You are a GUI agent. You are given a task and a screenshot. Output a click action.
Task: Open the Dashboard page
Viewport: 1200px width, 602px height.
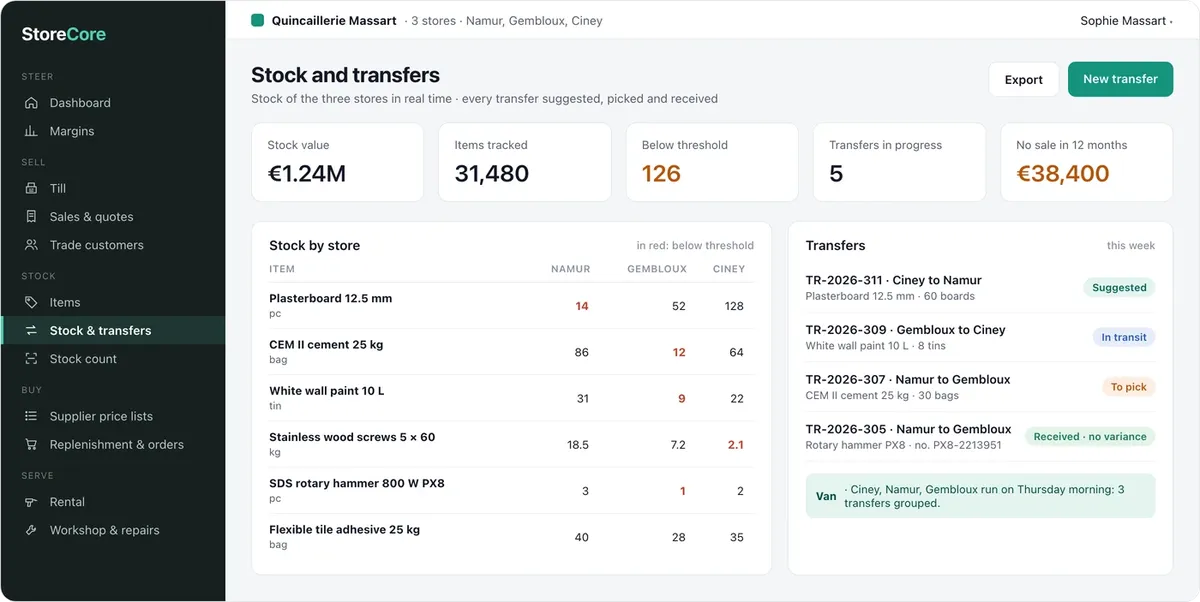tap(112, 103)
